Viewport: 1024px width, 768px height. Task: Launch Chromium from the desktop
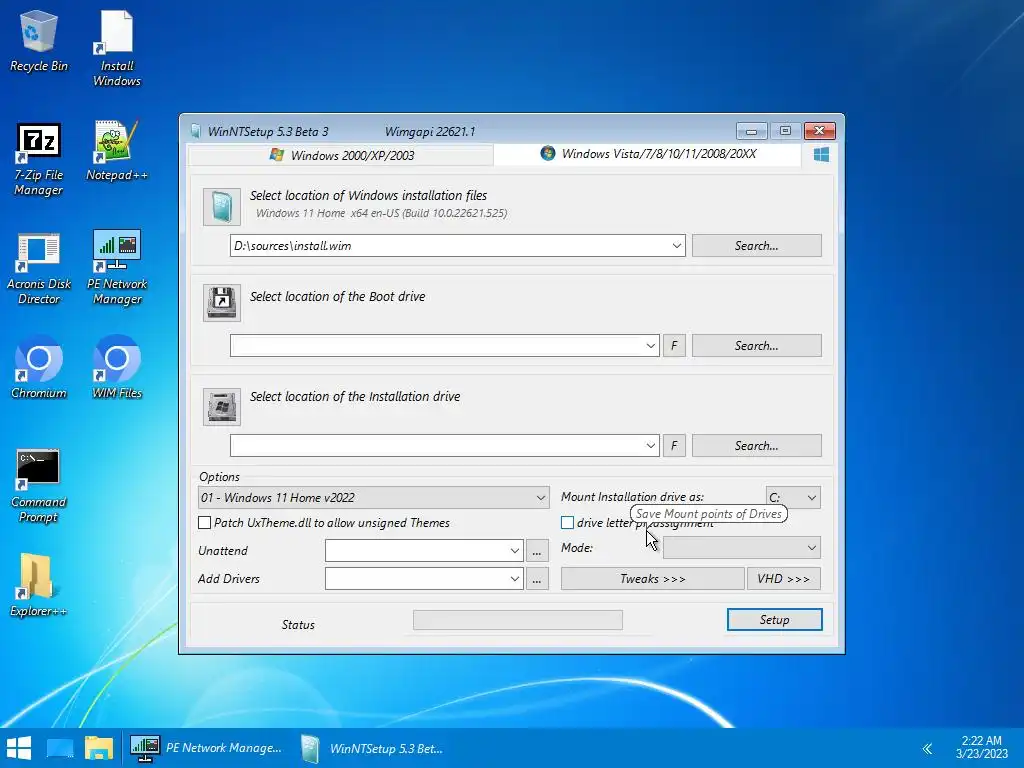pos(39,367)
